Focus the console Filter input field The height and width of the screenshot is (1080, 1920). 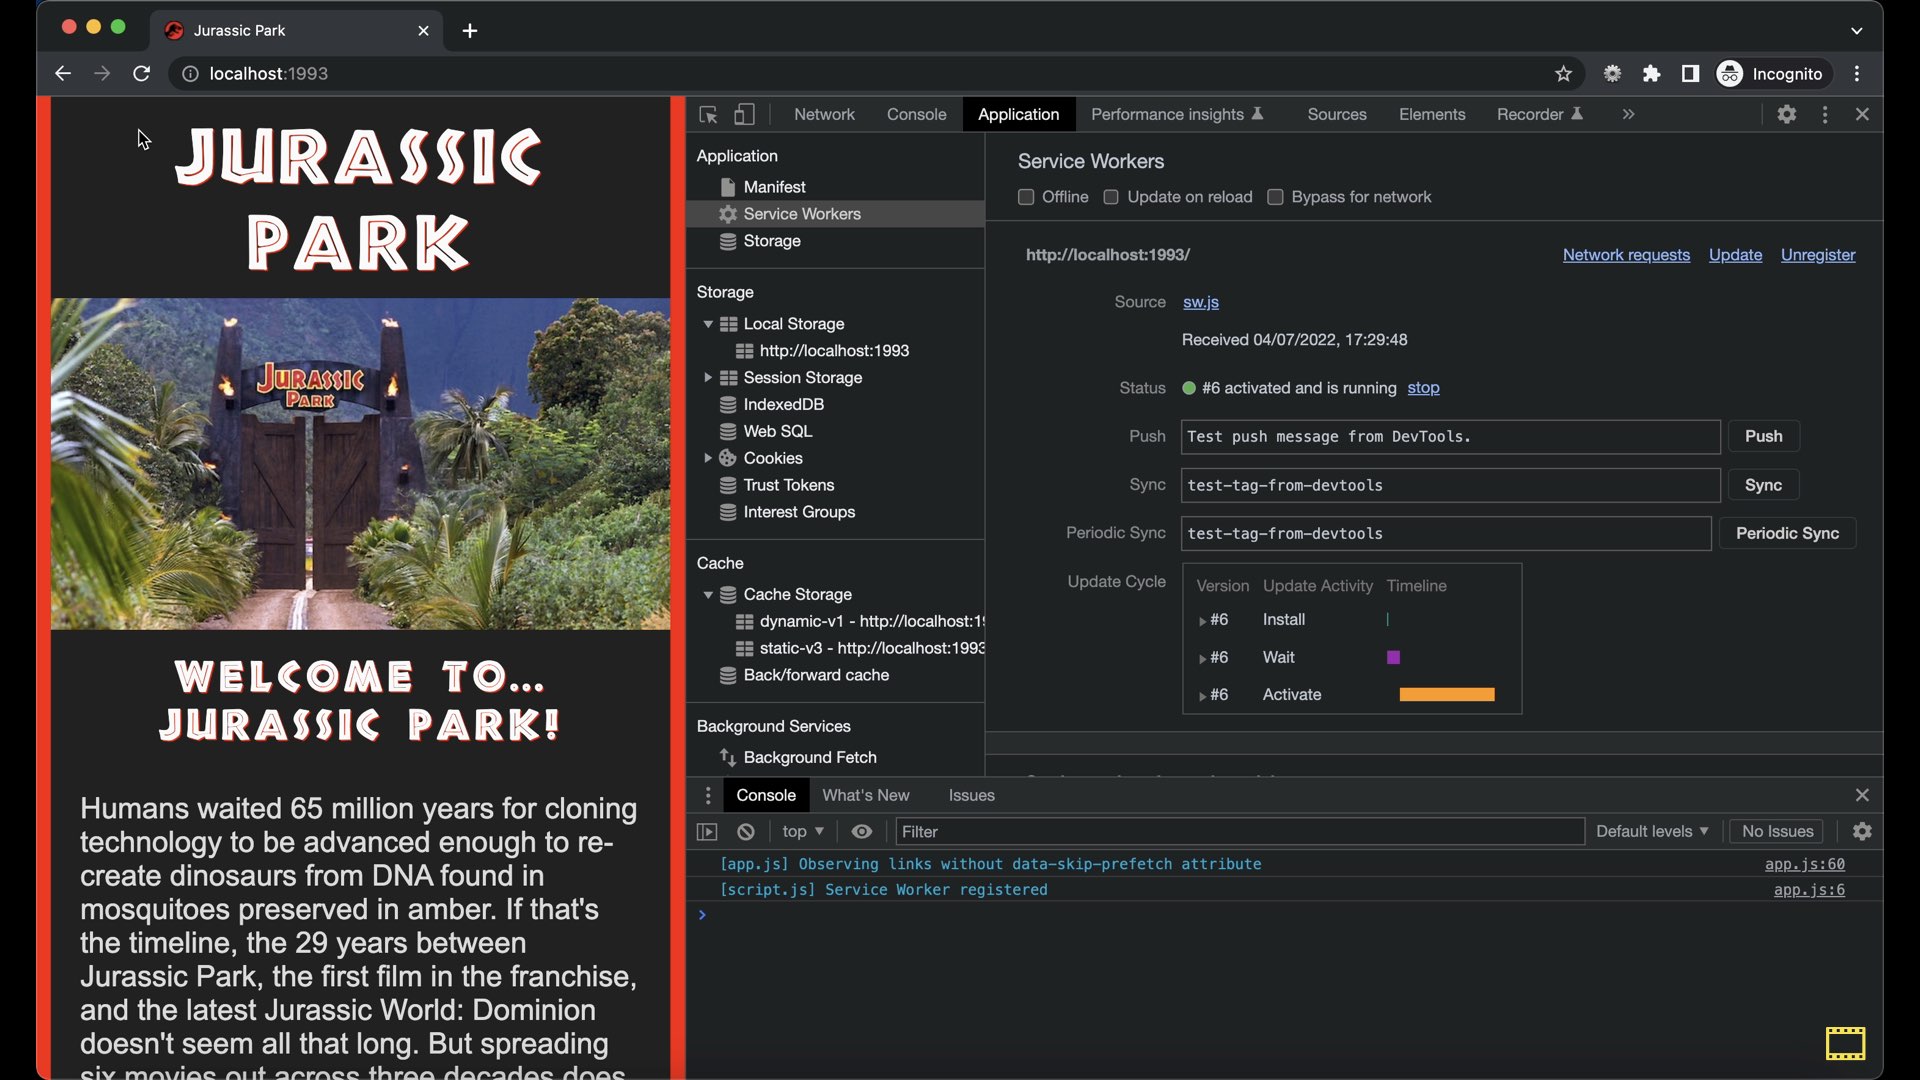pyautogui.click(x=1238, y=832)
